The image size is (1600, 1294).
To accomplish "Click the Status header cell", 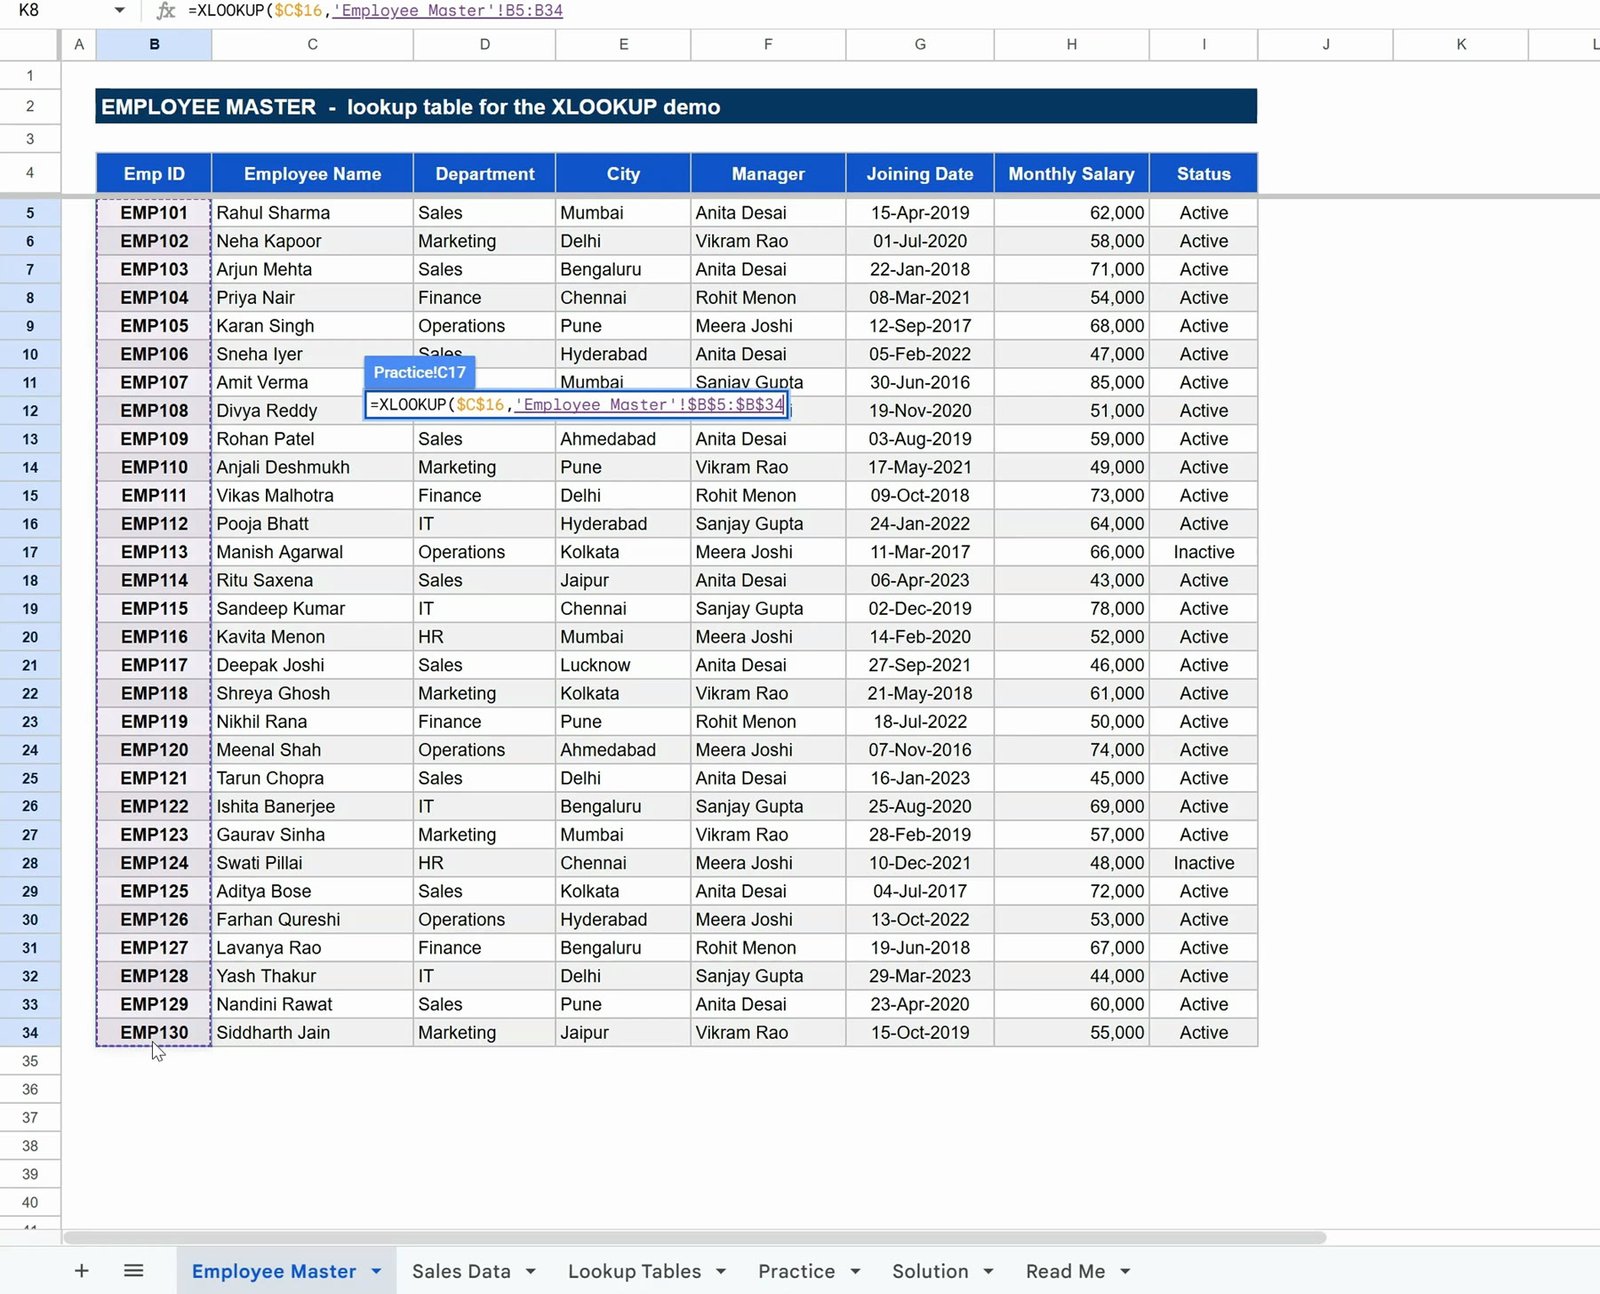I will (x=1204, y=174).
